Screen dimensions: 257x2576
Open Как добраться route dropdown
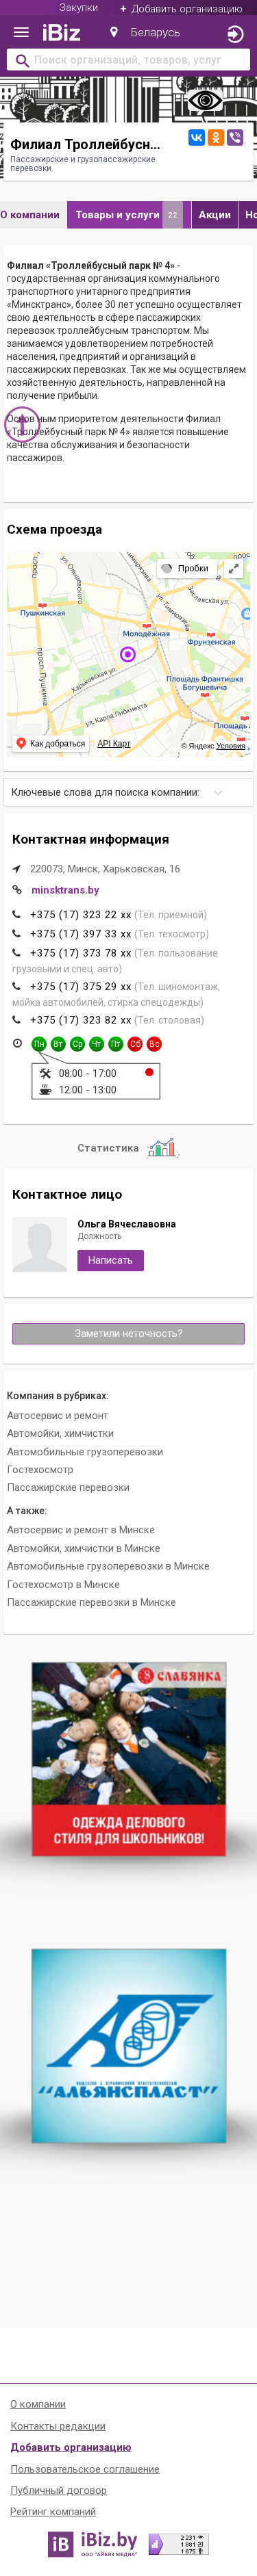pyautogui.click(x=51, y=743)
